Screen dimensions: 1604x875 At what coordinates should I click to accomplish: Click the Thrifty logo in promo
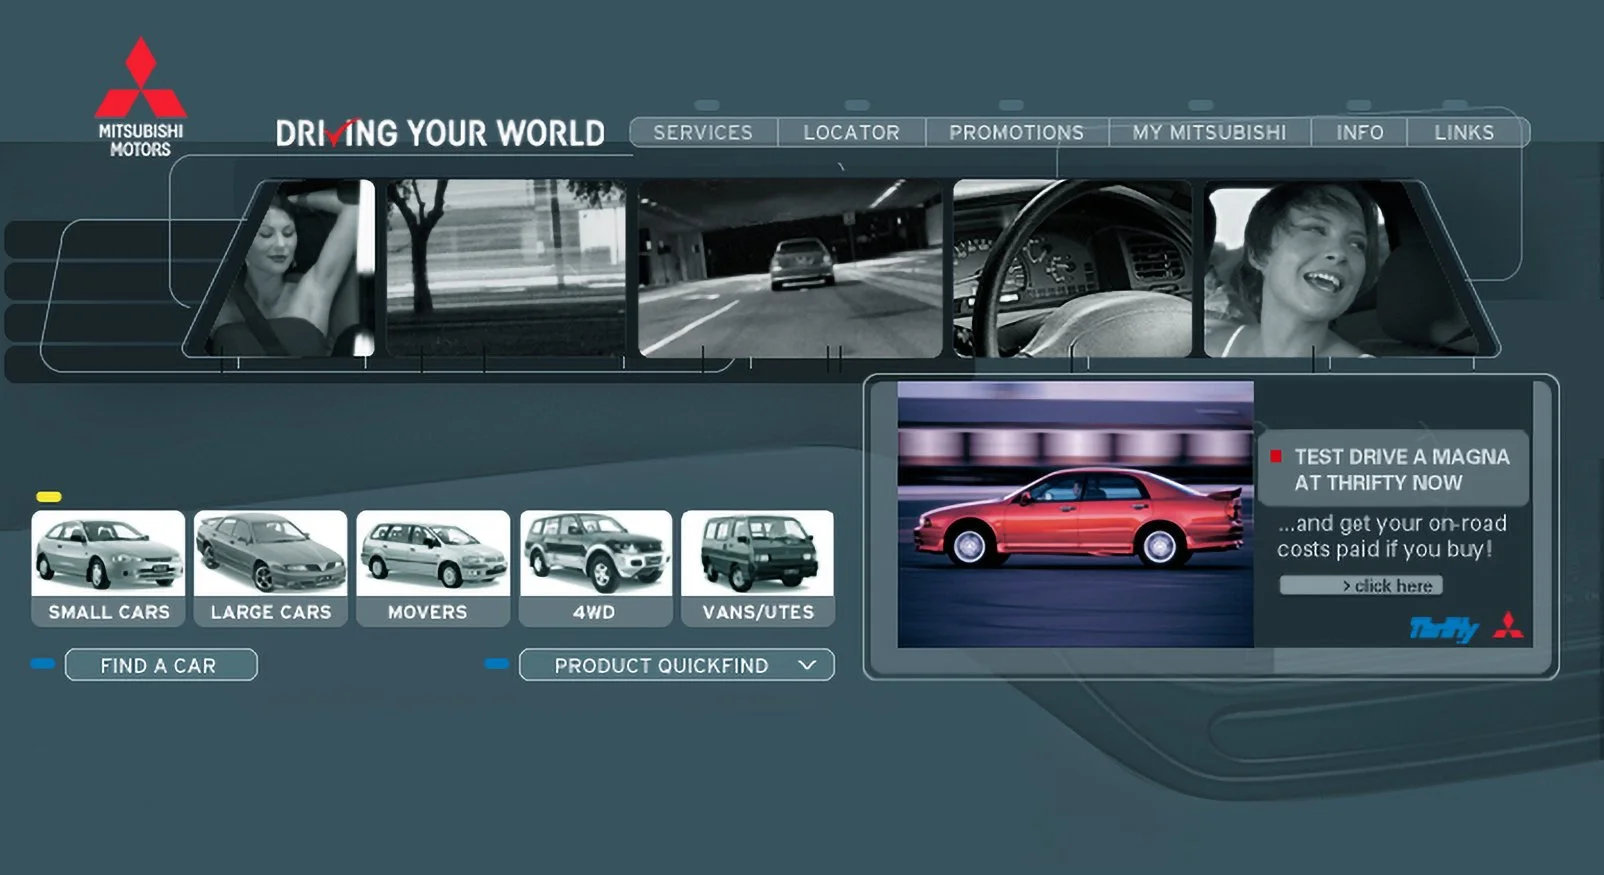click(x=1444, y=628)
